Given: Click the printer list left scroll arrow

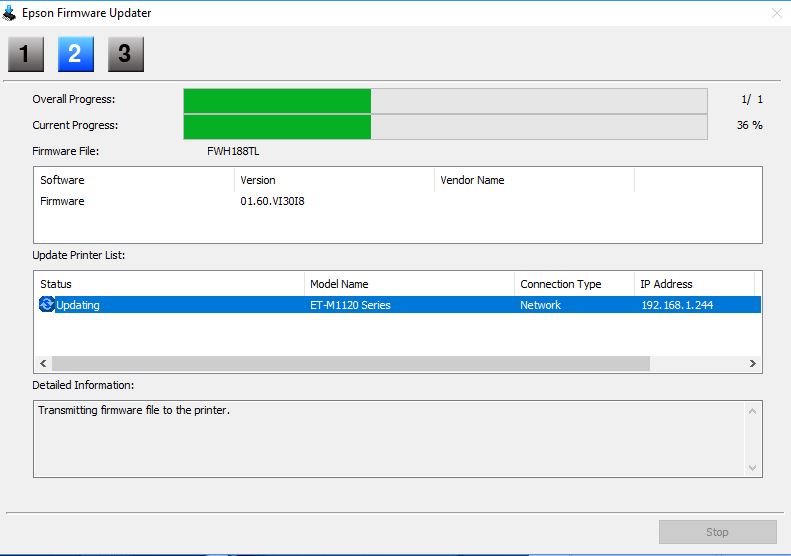Looking at the screenshot, I should (43, 363).
